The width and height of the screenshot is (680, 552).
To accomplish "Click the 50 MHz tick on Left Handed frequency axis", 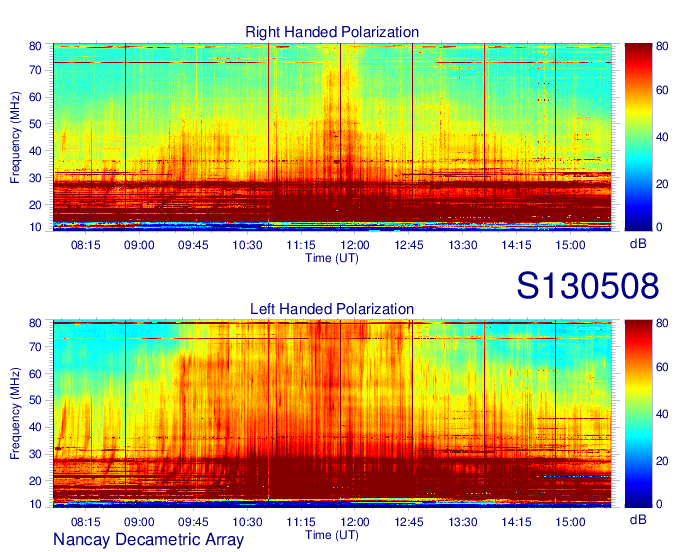I will click(36, 400).
